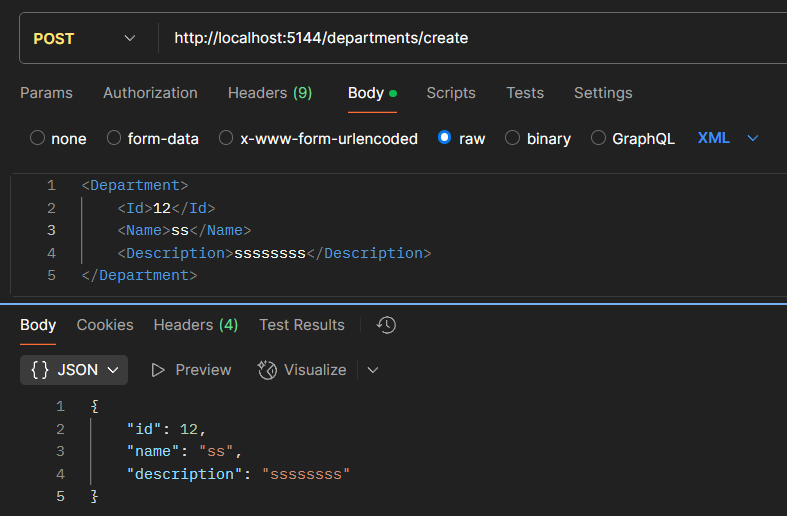This screenshot has height=516, width=787.
Task: Expand the XML format dropdown
Action: (728, 138)
